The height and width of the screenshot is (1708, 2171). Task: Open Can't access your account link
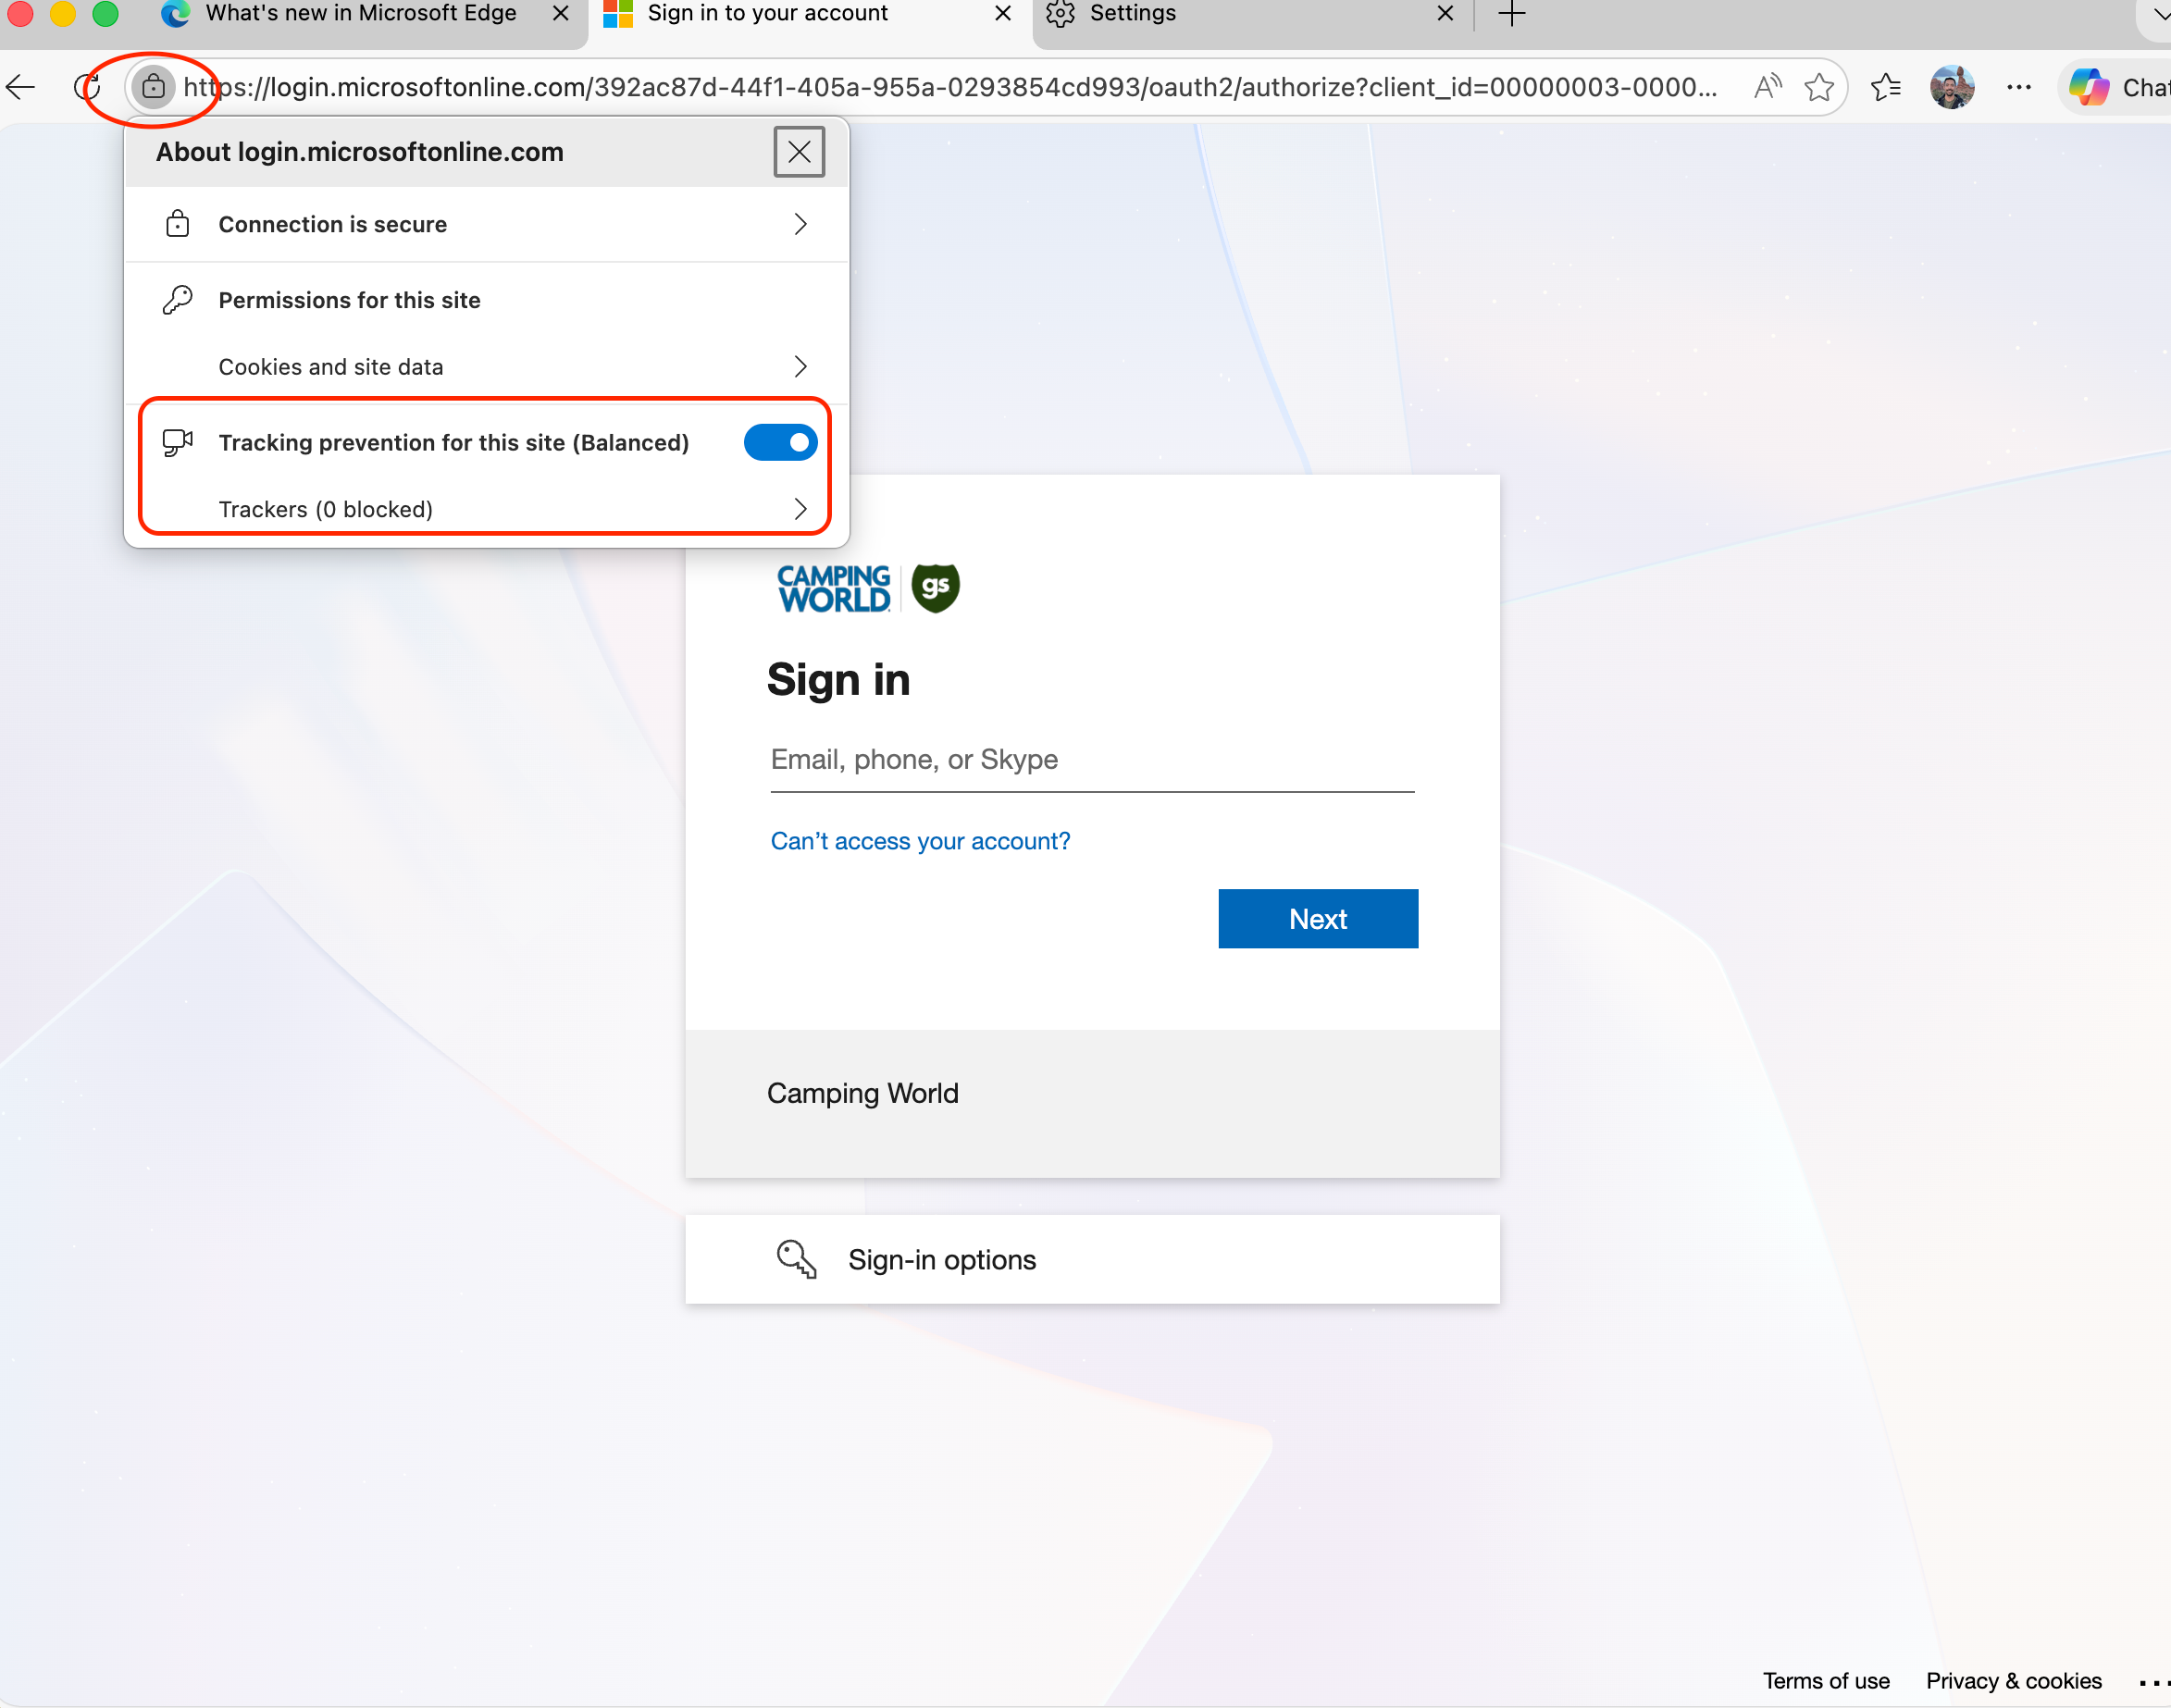[x=919, y=841]
